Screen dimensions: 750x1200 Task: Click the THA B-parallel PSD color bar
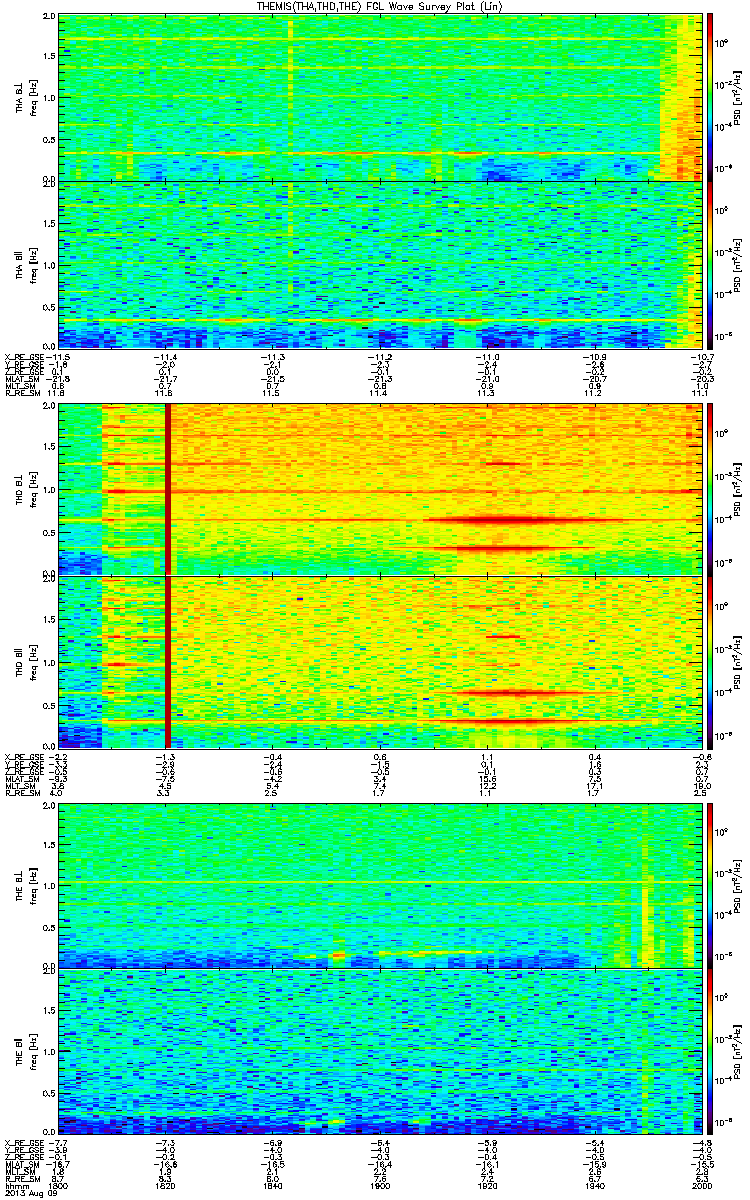(x=711, y=265)
